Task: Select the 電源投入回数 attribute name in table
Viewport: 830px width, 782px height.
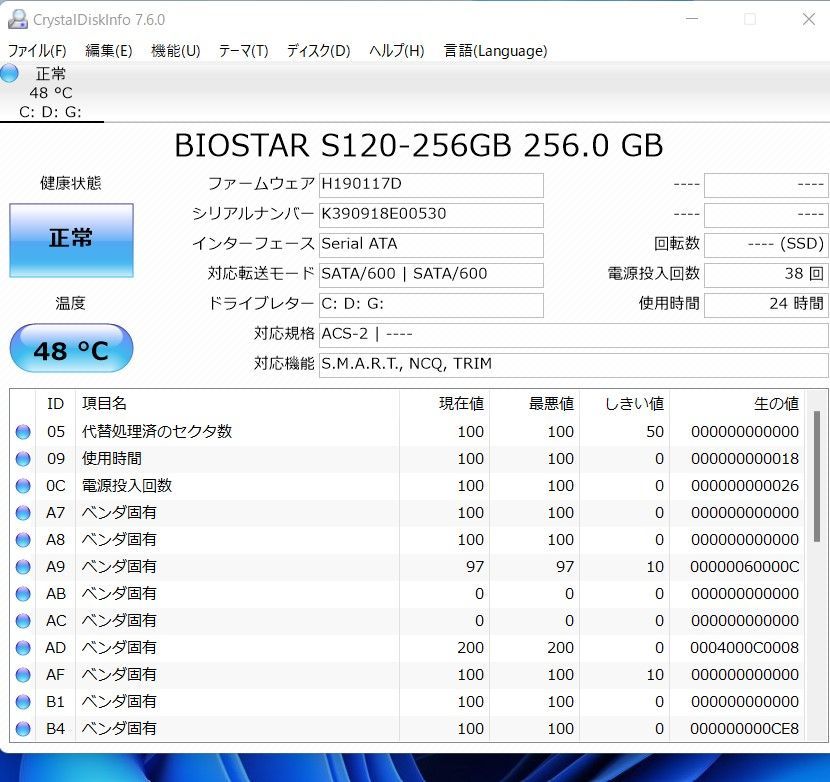Action: tap(127, 486)
